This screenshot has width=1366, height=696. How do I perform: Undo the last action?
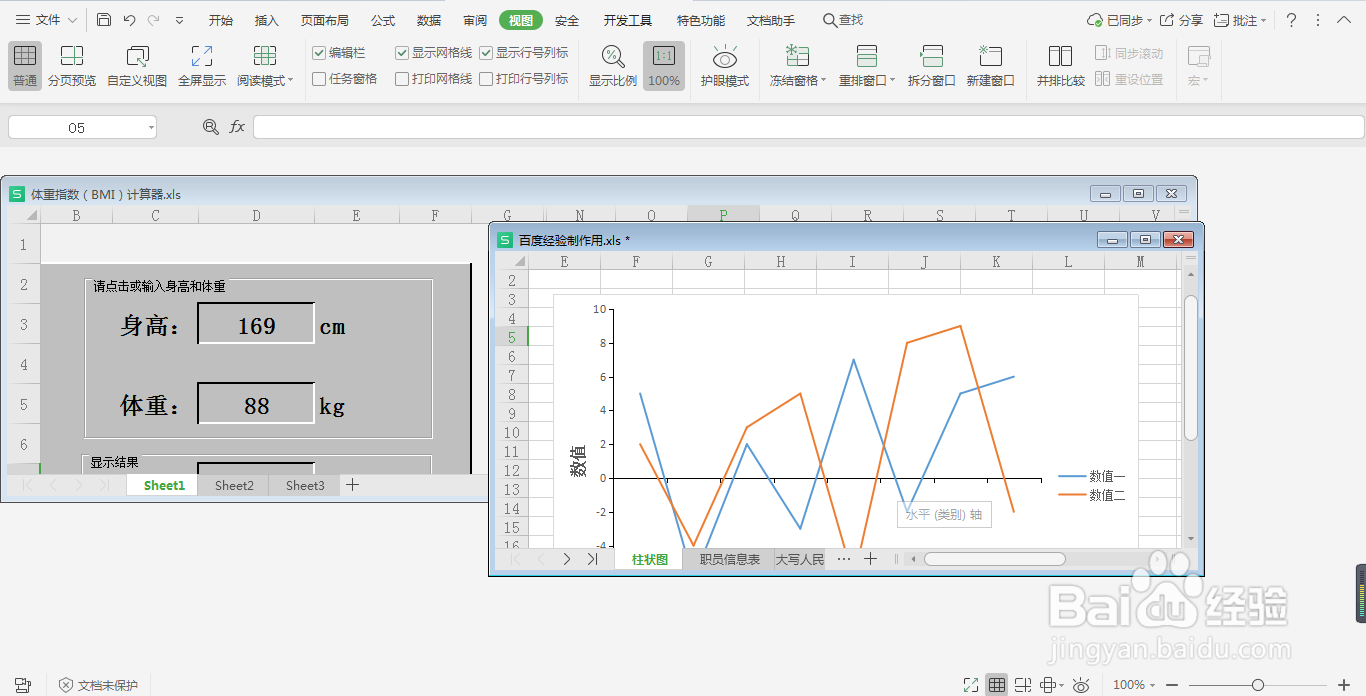tap(129, 20)
